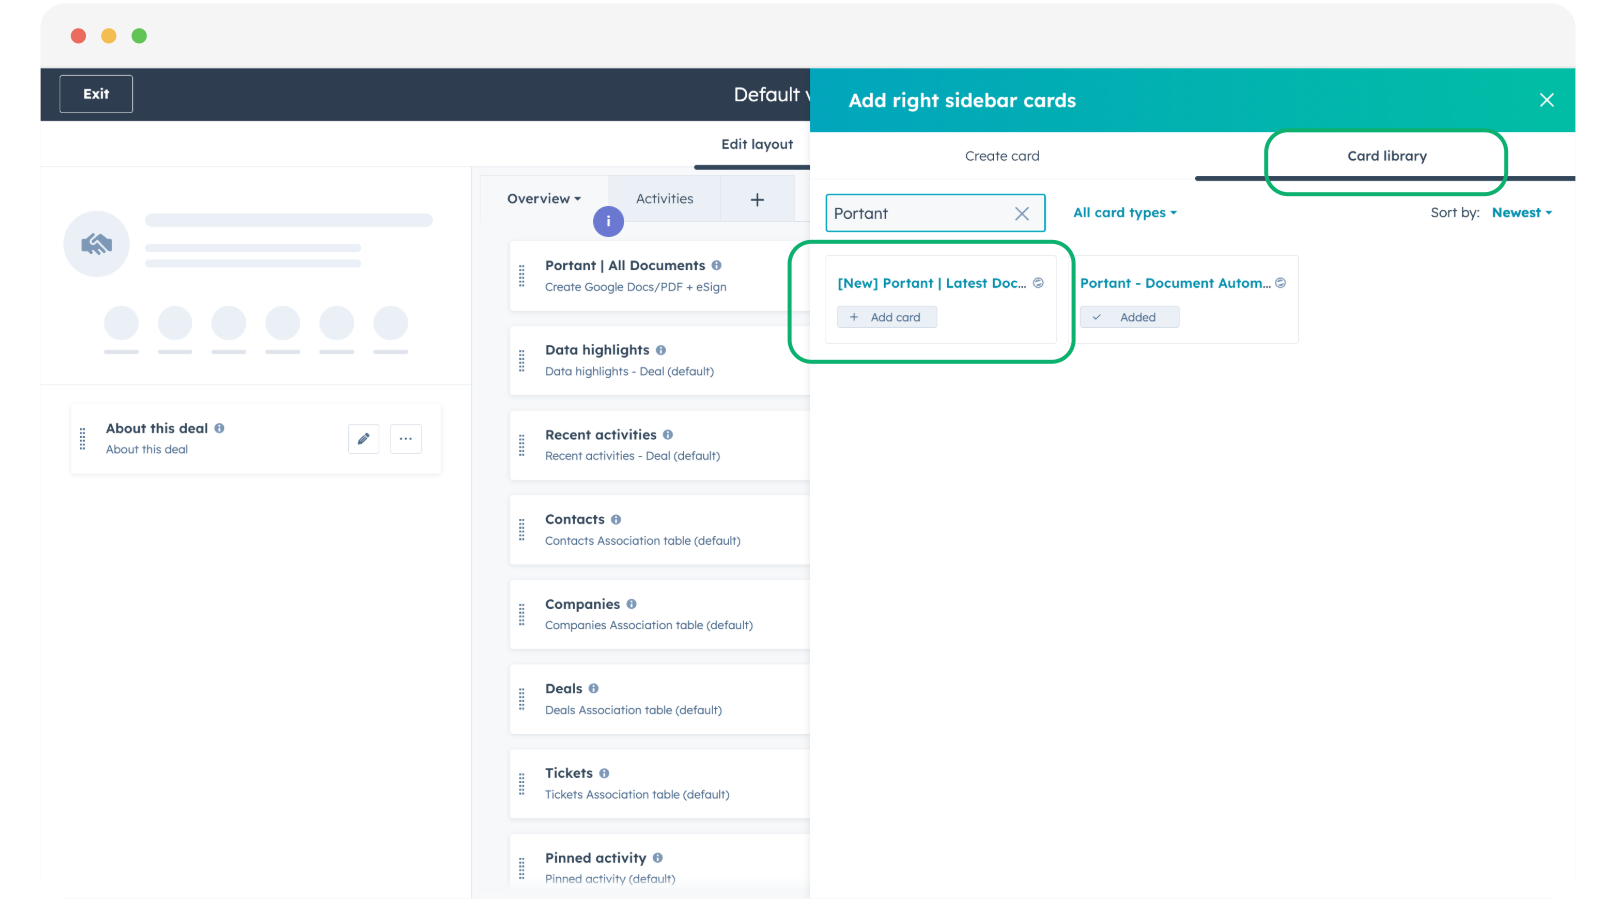Open the Sort by Newest dropdown

(x=1521, y=213)
